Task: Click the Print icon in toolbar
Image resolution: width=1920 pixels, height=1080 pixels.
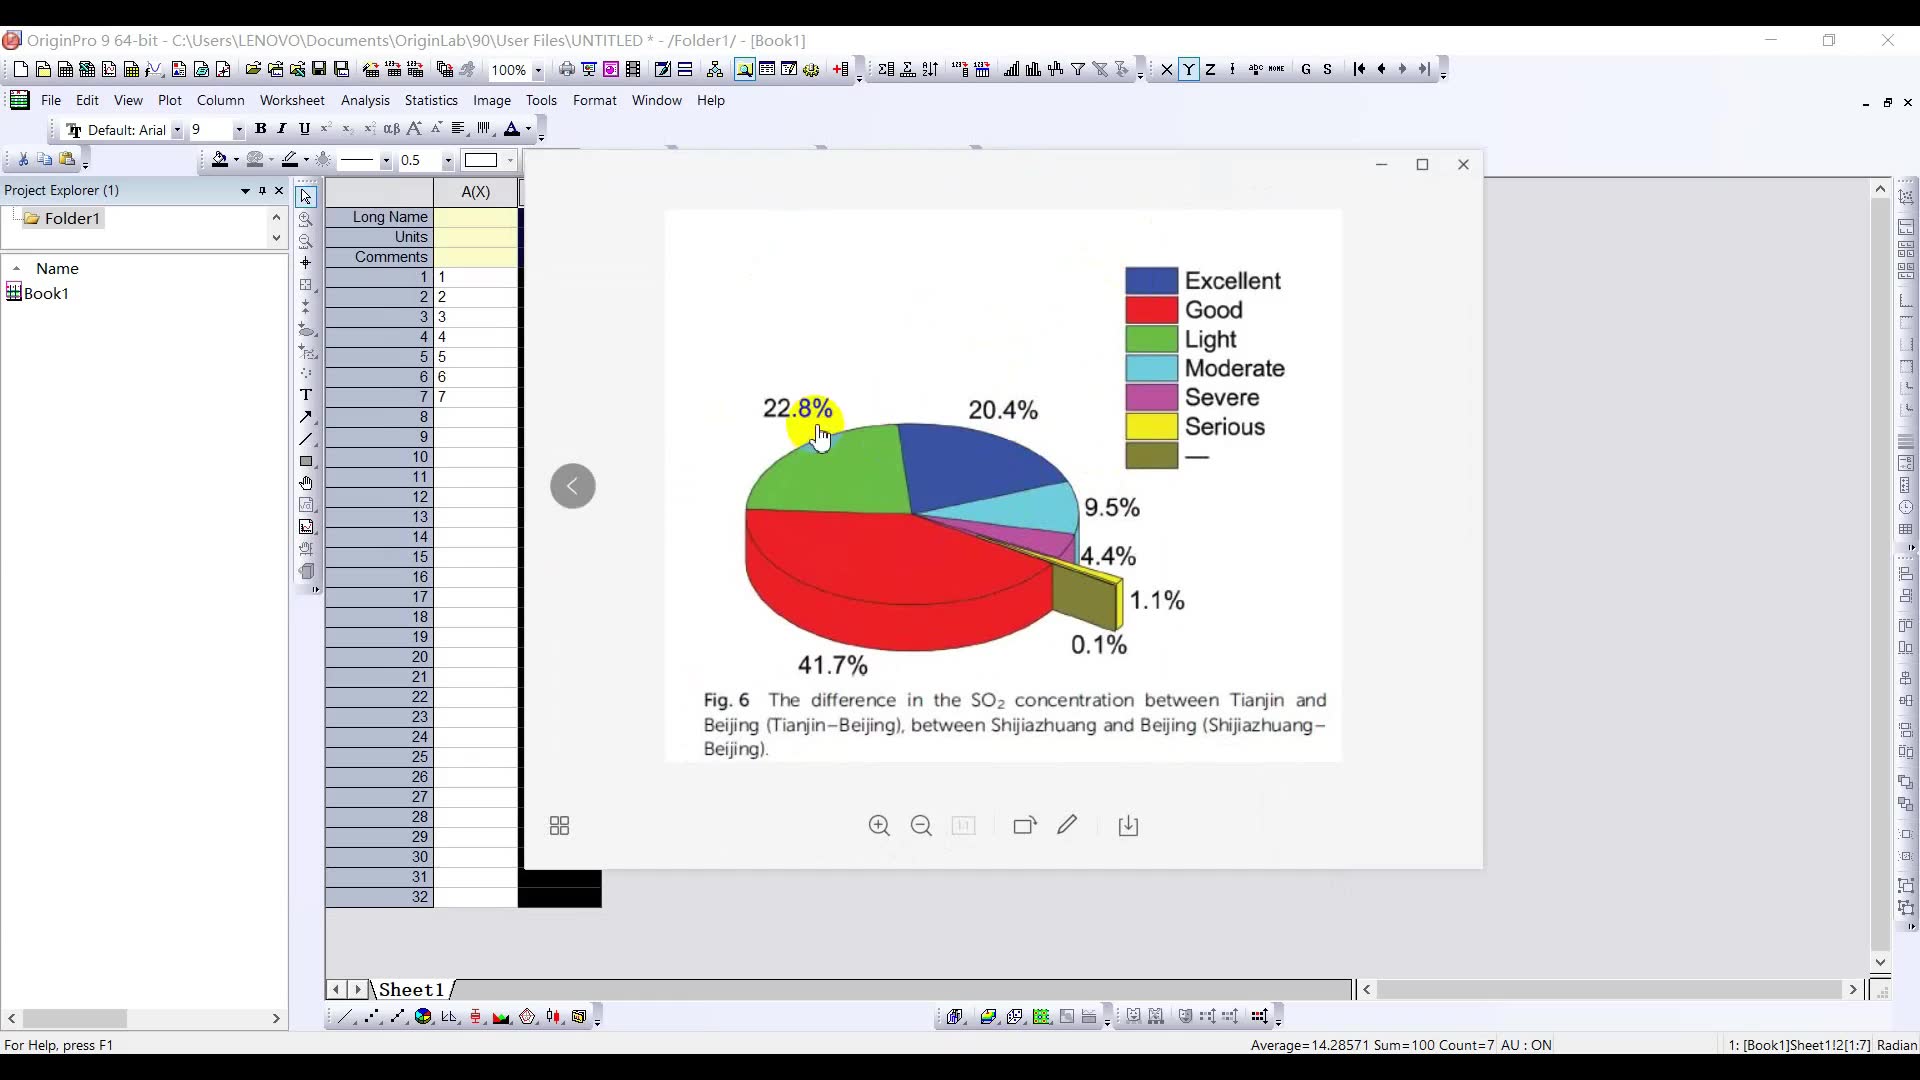Action: coord(567,69)
